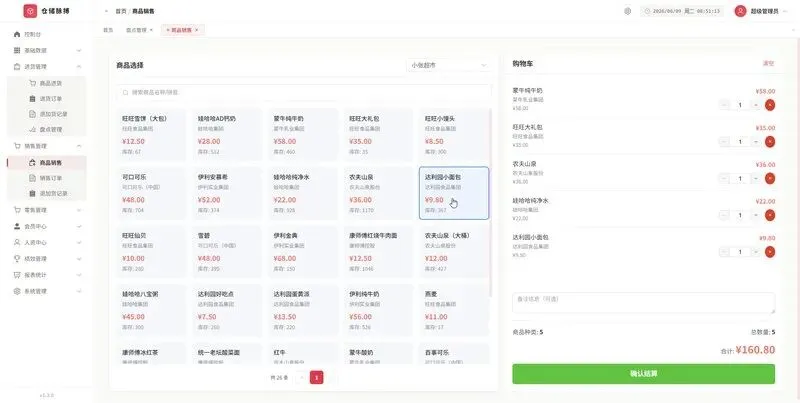
Task: Collapse the 进货管理 menu chevron
Action: (x=79, y=67)
